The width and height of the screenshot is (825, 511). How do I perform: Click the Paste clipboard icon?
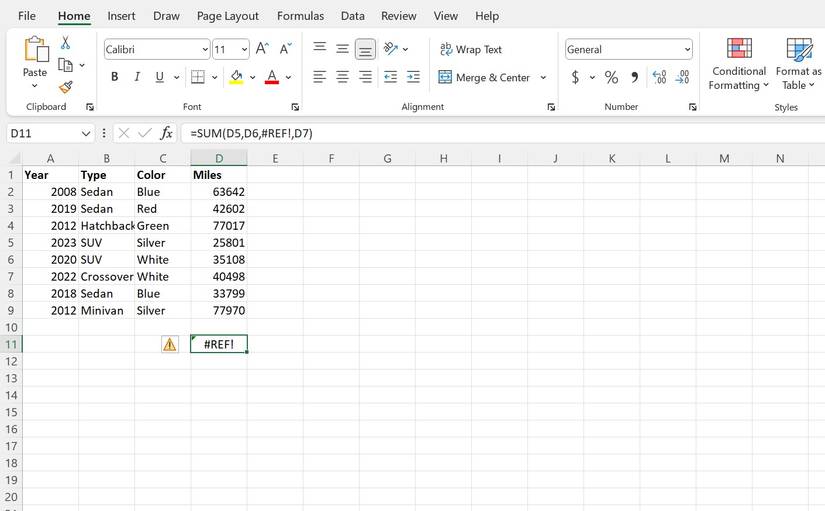coord(36,49)
